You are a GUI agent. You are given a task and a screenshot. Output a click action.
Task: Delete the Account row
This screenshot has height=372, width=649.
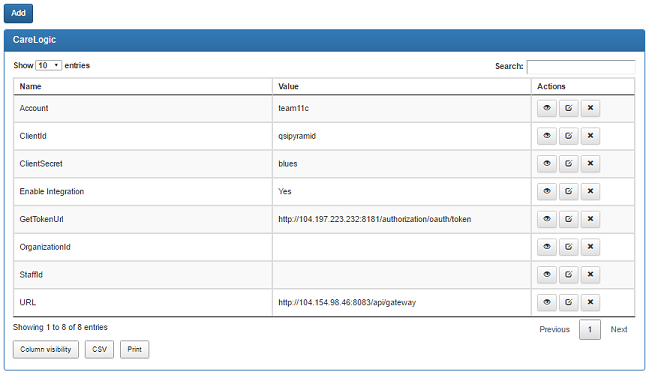point(590,108)
